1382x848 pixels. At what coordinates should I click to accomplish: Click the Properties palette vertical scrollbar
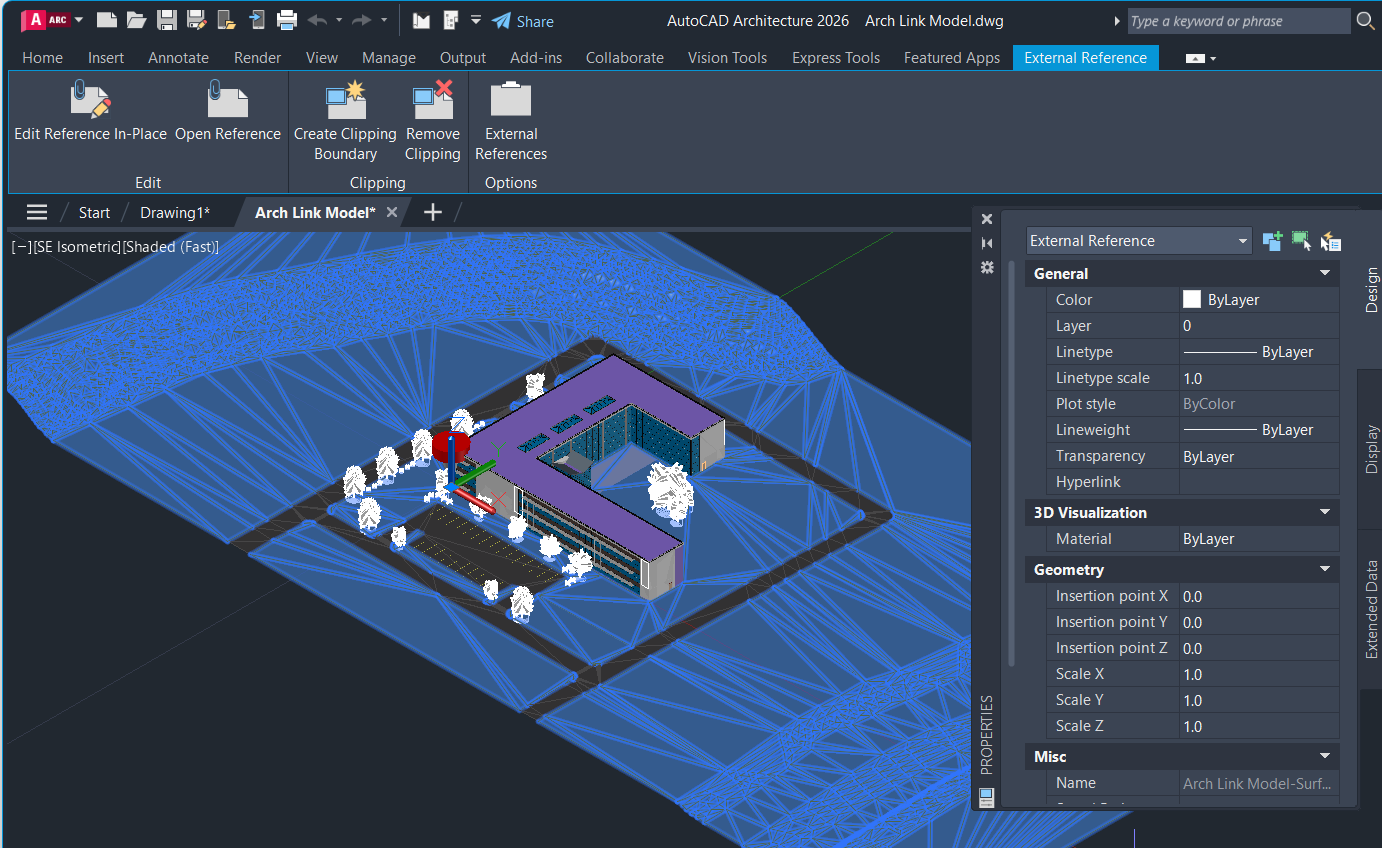(1011, 463)
